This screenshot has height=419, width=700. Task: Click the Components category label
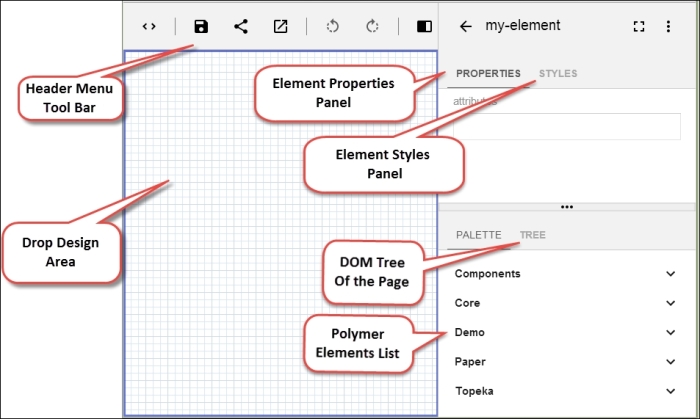tap(488, 274)
